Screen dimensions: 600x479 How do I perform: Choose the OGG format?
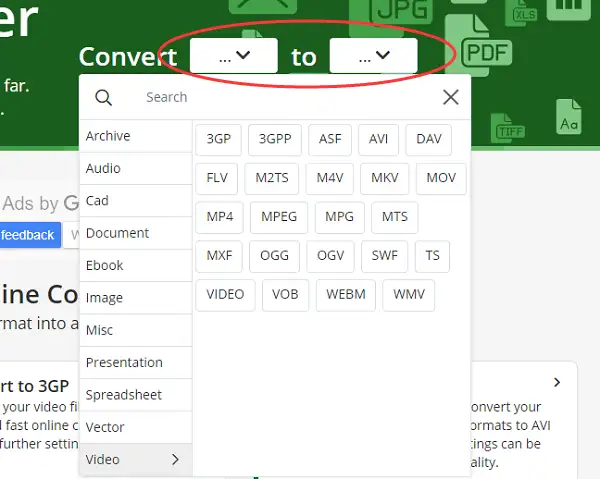(x=274, y=256)
